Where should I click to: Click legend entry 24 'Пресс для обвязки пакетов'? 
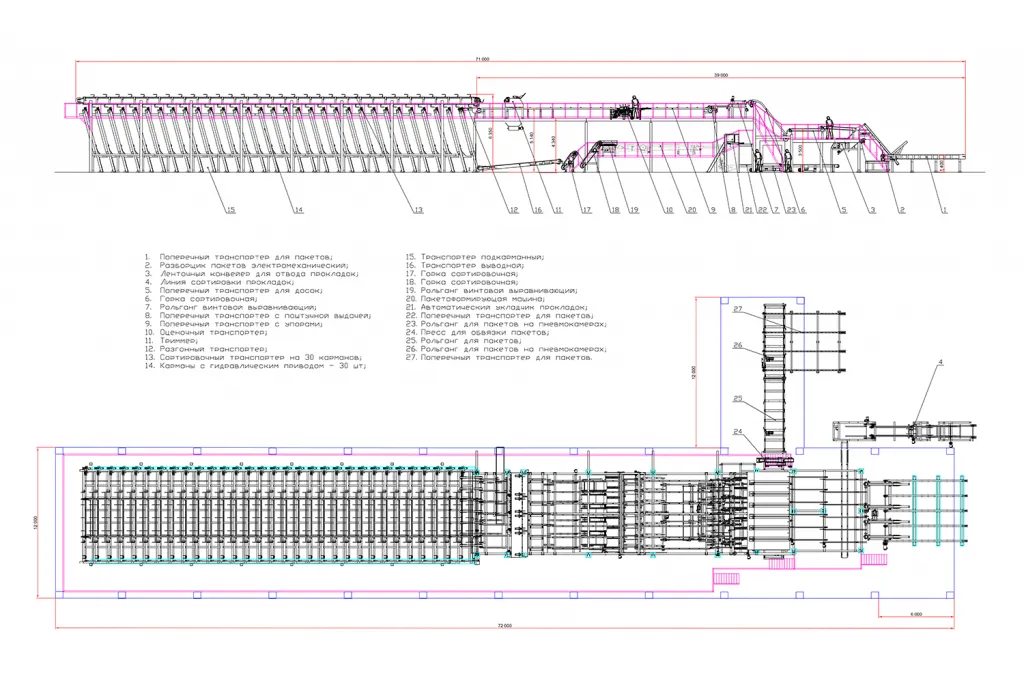click(x=477, y=332)
